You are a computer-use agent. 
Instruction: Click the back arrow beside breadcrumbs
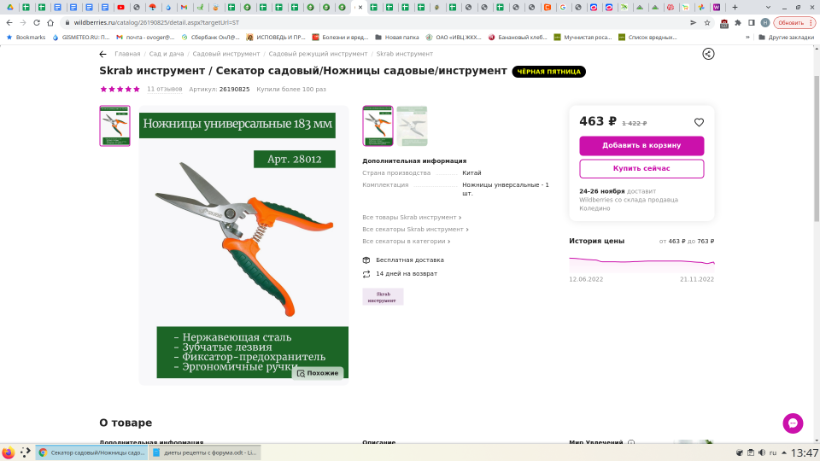click(103, 54)
